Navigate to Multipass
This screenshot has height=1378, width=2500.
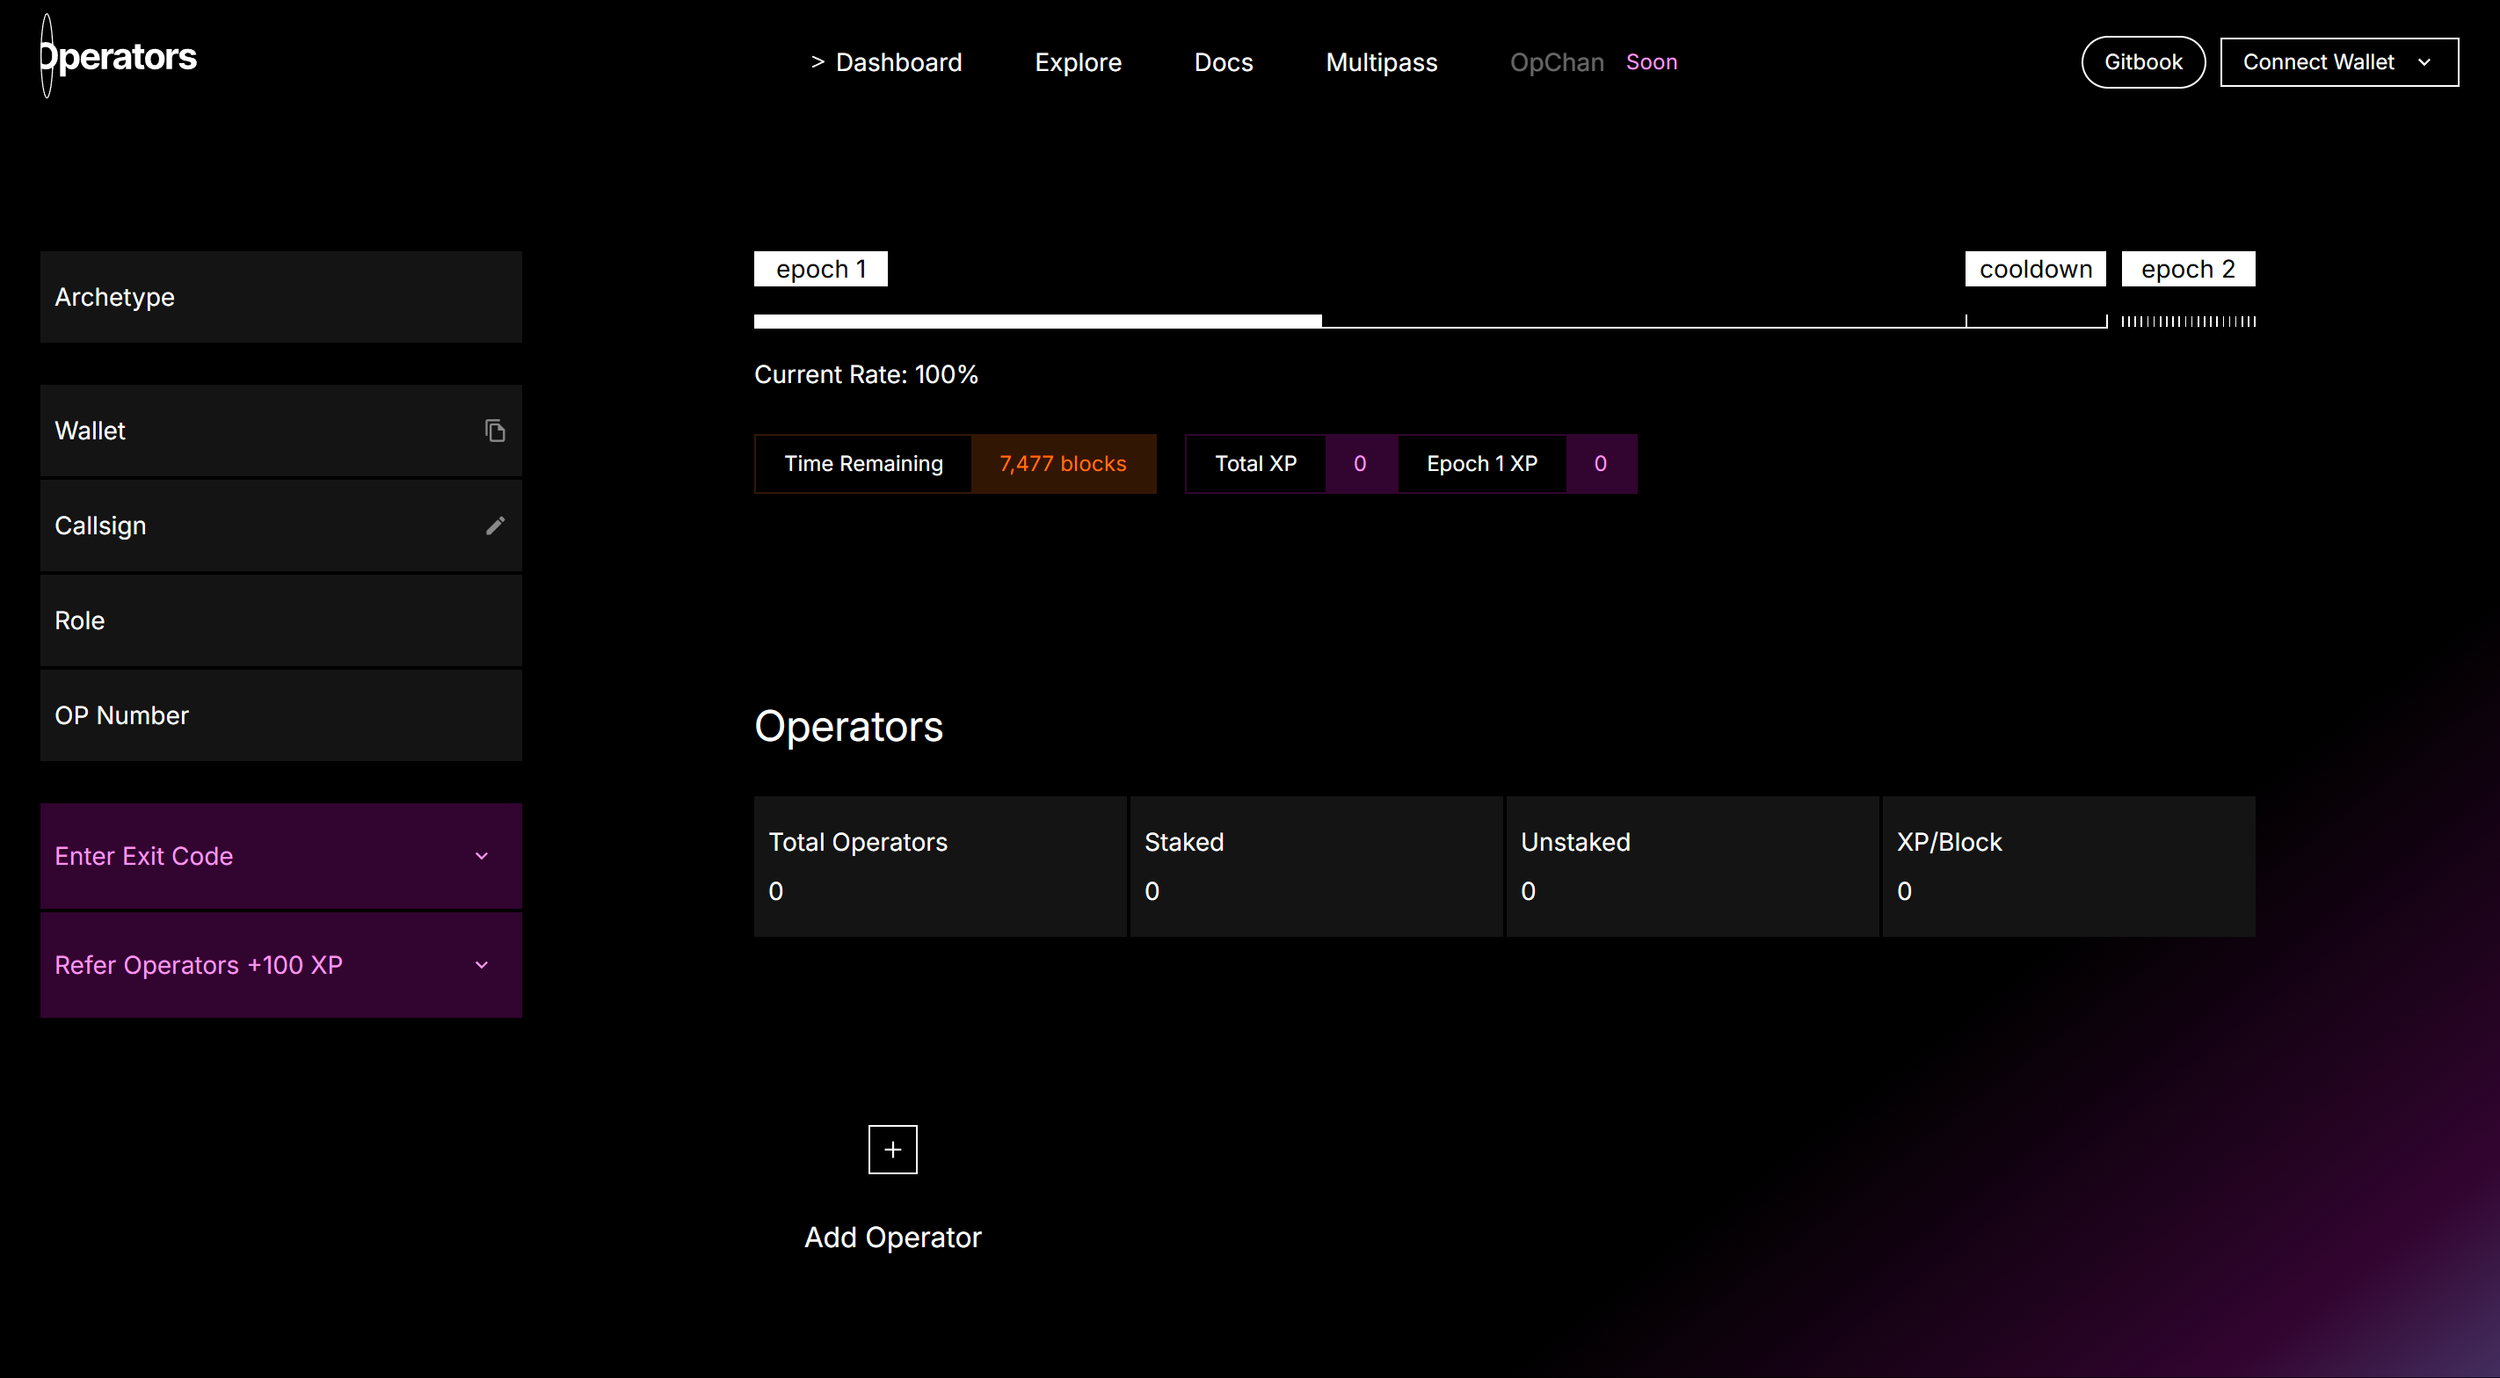pyautogui.click(x=1381, y=63)
